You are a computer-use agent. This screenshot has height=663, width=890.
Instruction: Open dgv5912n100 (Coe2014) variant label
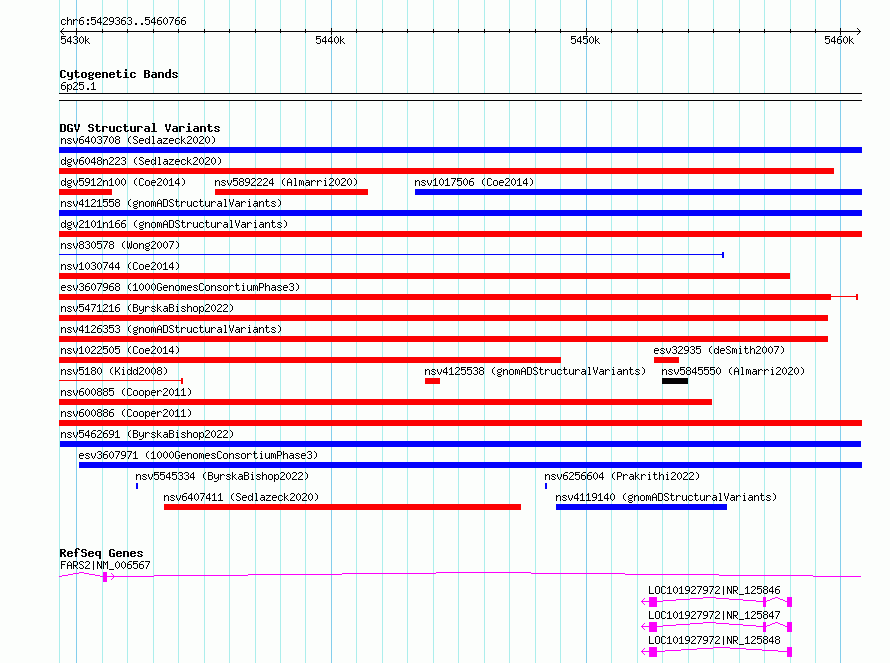pos(123,182)
